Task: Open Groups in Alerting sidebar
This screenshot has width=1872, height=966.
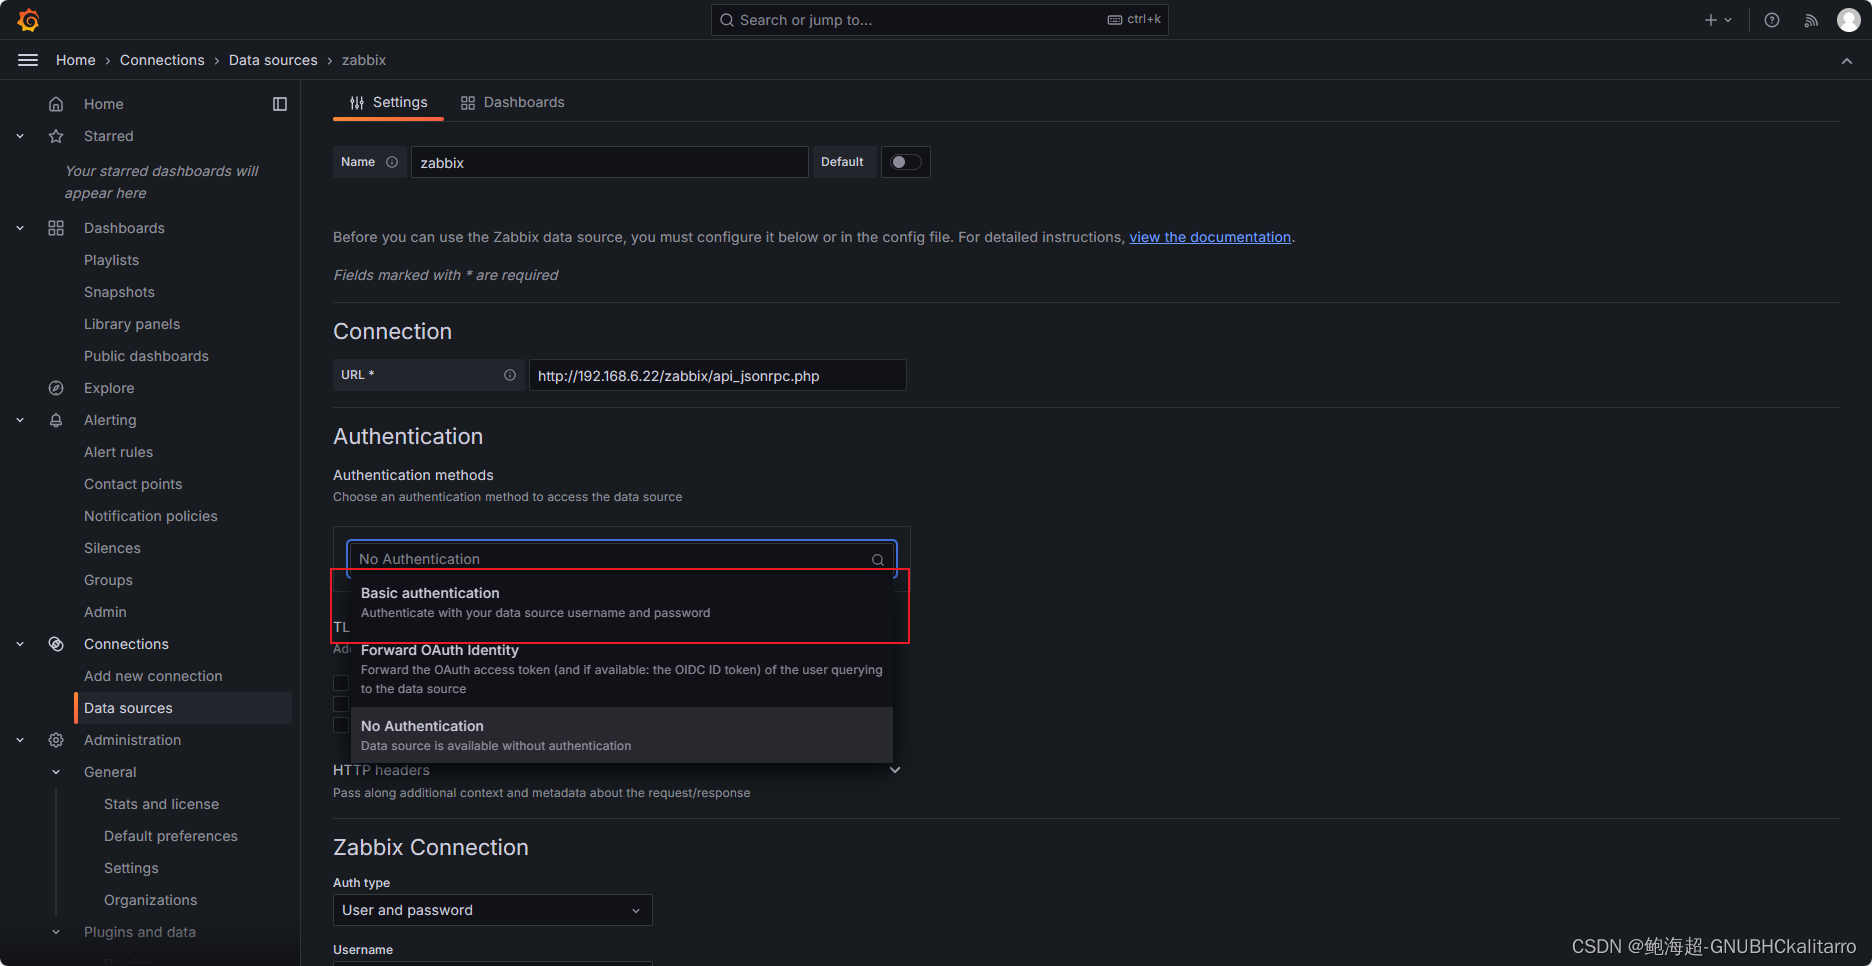Action: 108,580
